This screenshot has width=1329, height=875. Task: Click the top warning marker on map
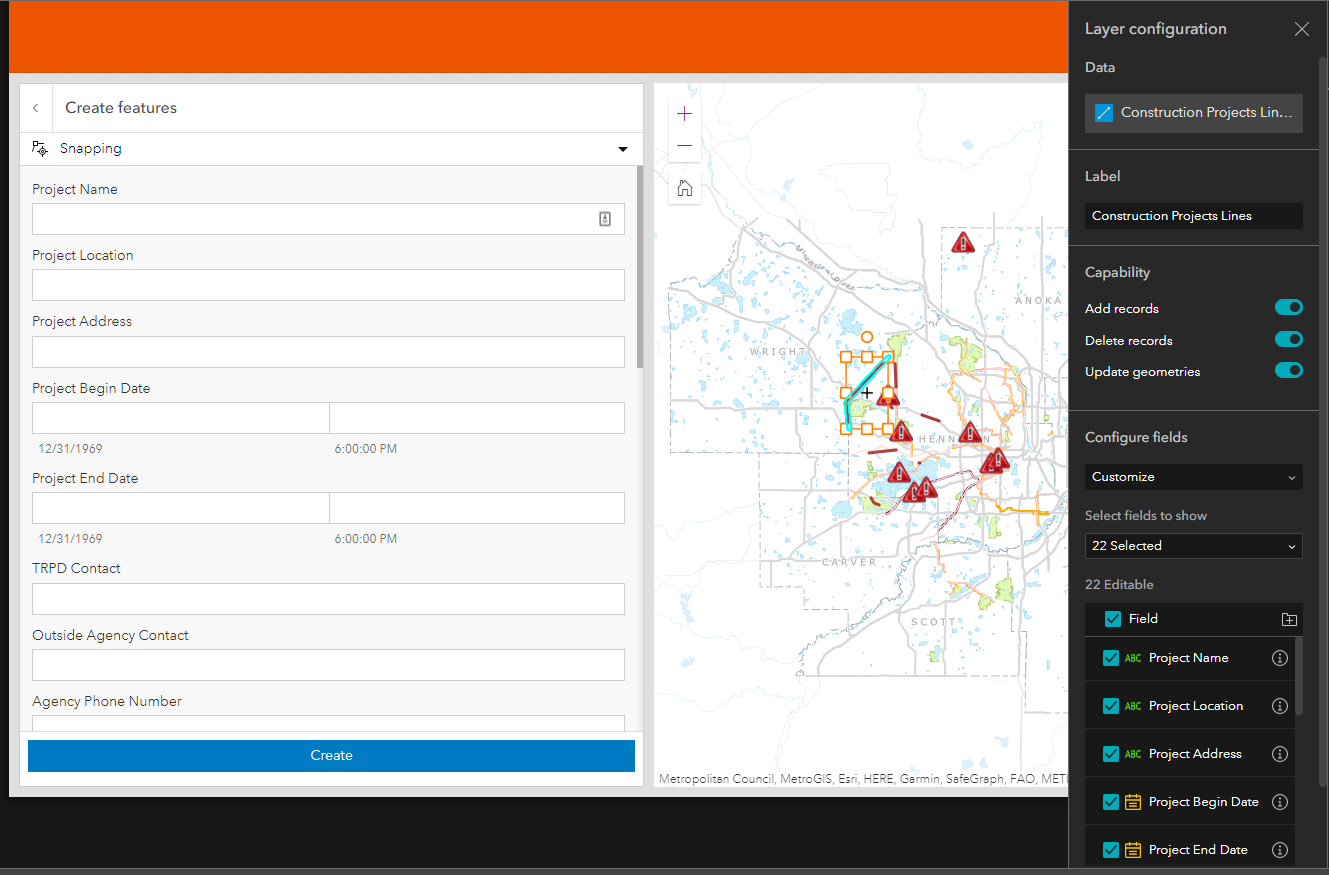[x=963, y=242]
